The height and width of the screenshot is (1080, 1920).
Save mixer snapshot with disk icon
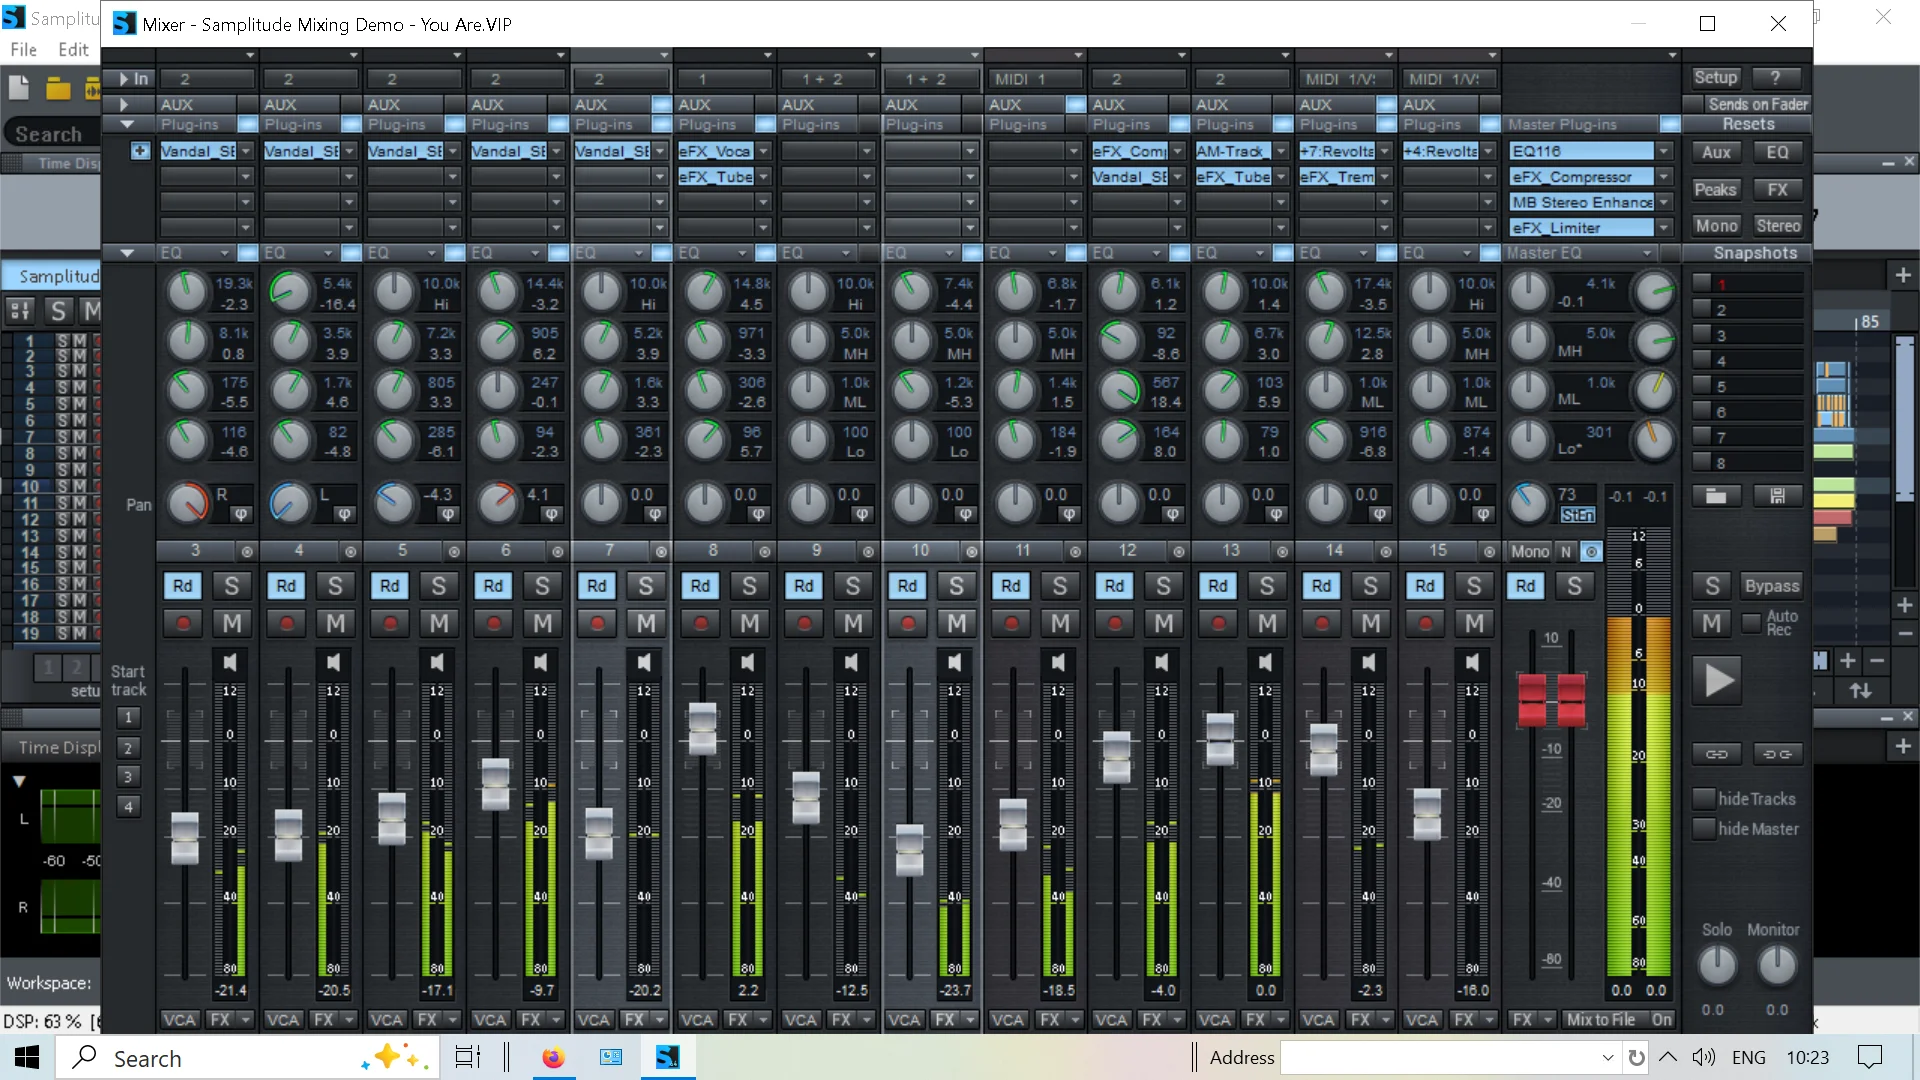[x=1777, y=496]
